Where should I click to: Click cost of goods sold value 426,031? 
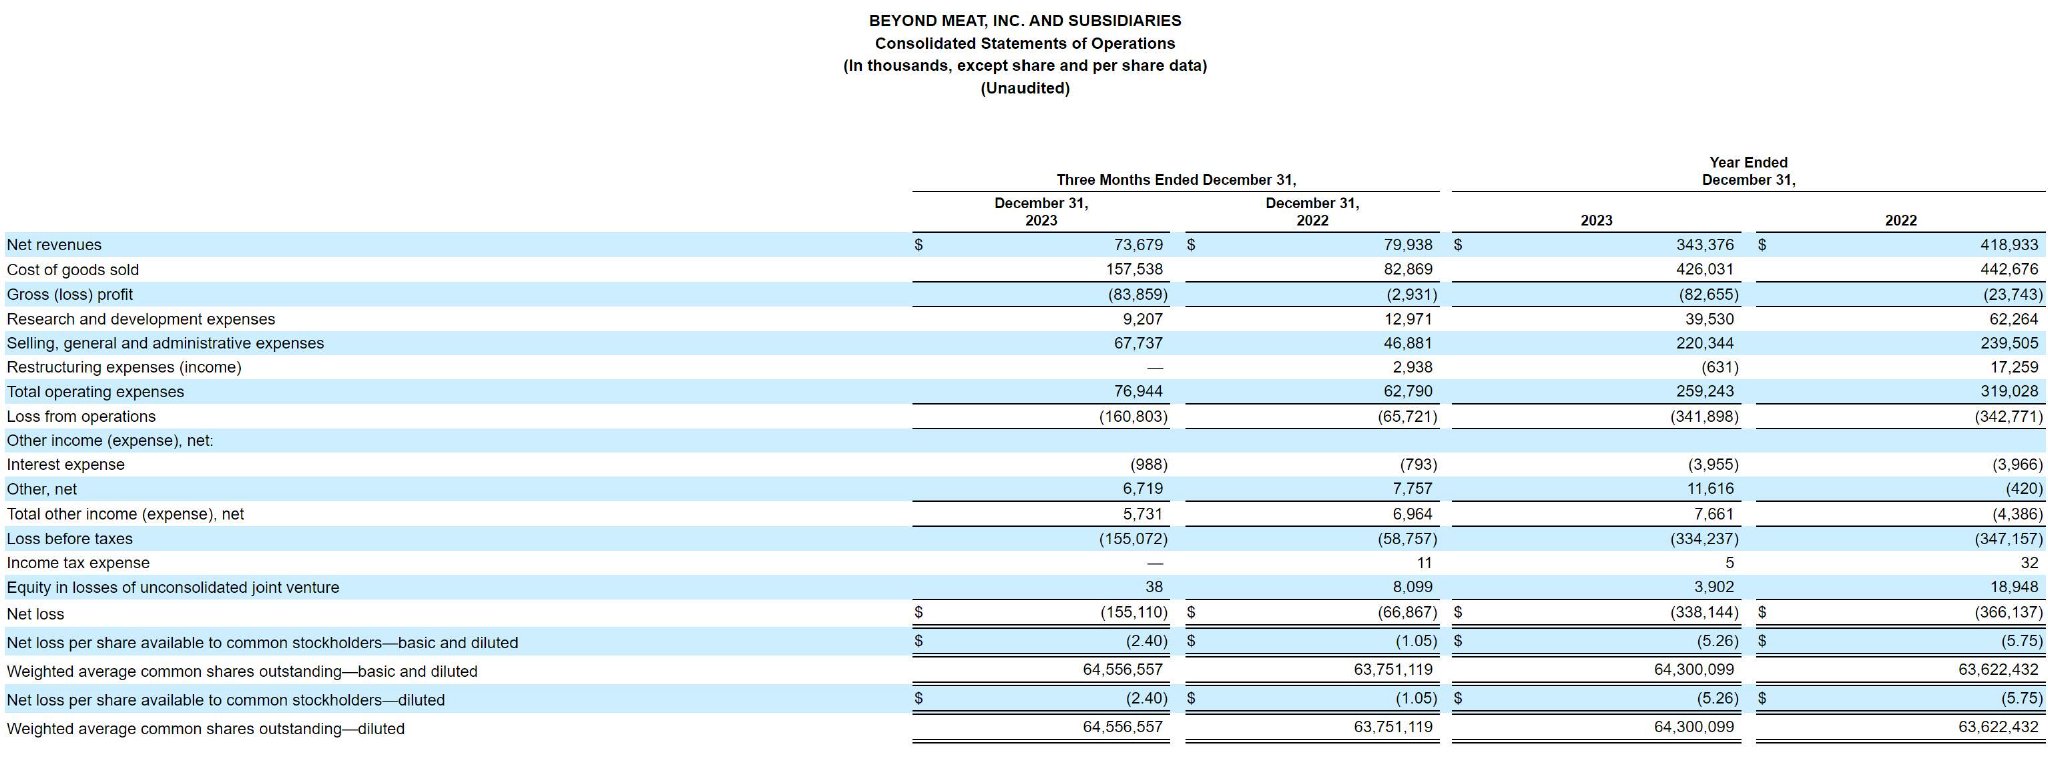(1705, 270)
